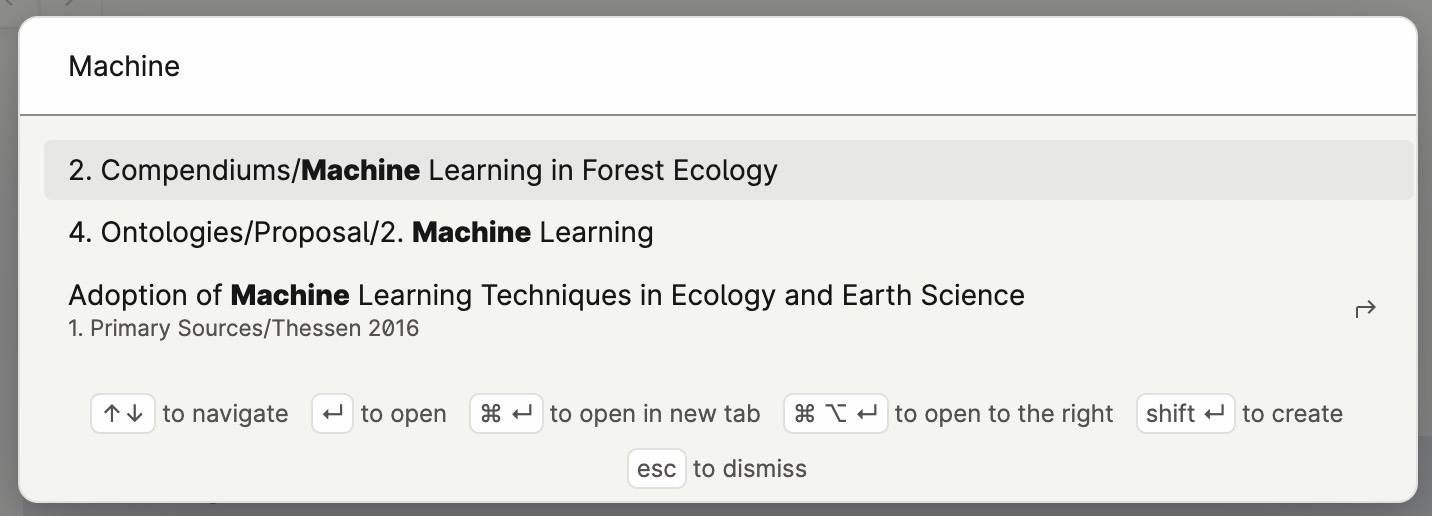This screenshot has height=516, width=1432.
Task: Click the up-down arrows navigate key hint
Action: pos(123,414)
